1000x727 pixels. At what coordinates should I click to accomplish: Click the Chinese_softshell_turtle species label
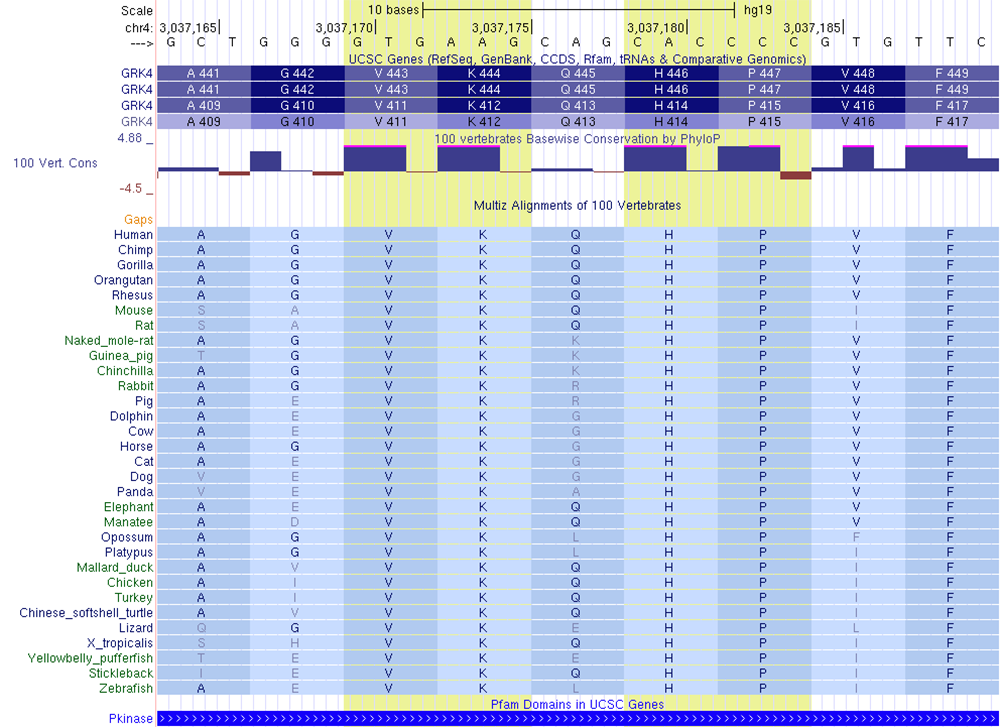(x=86, y=613)
